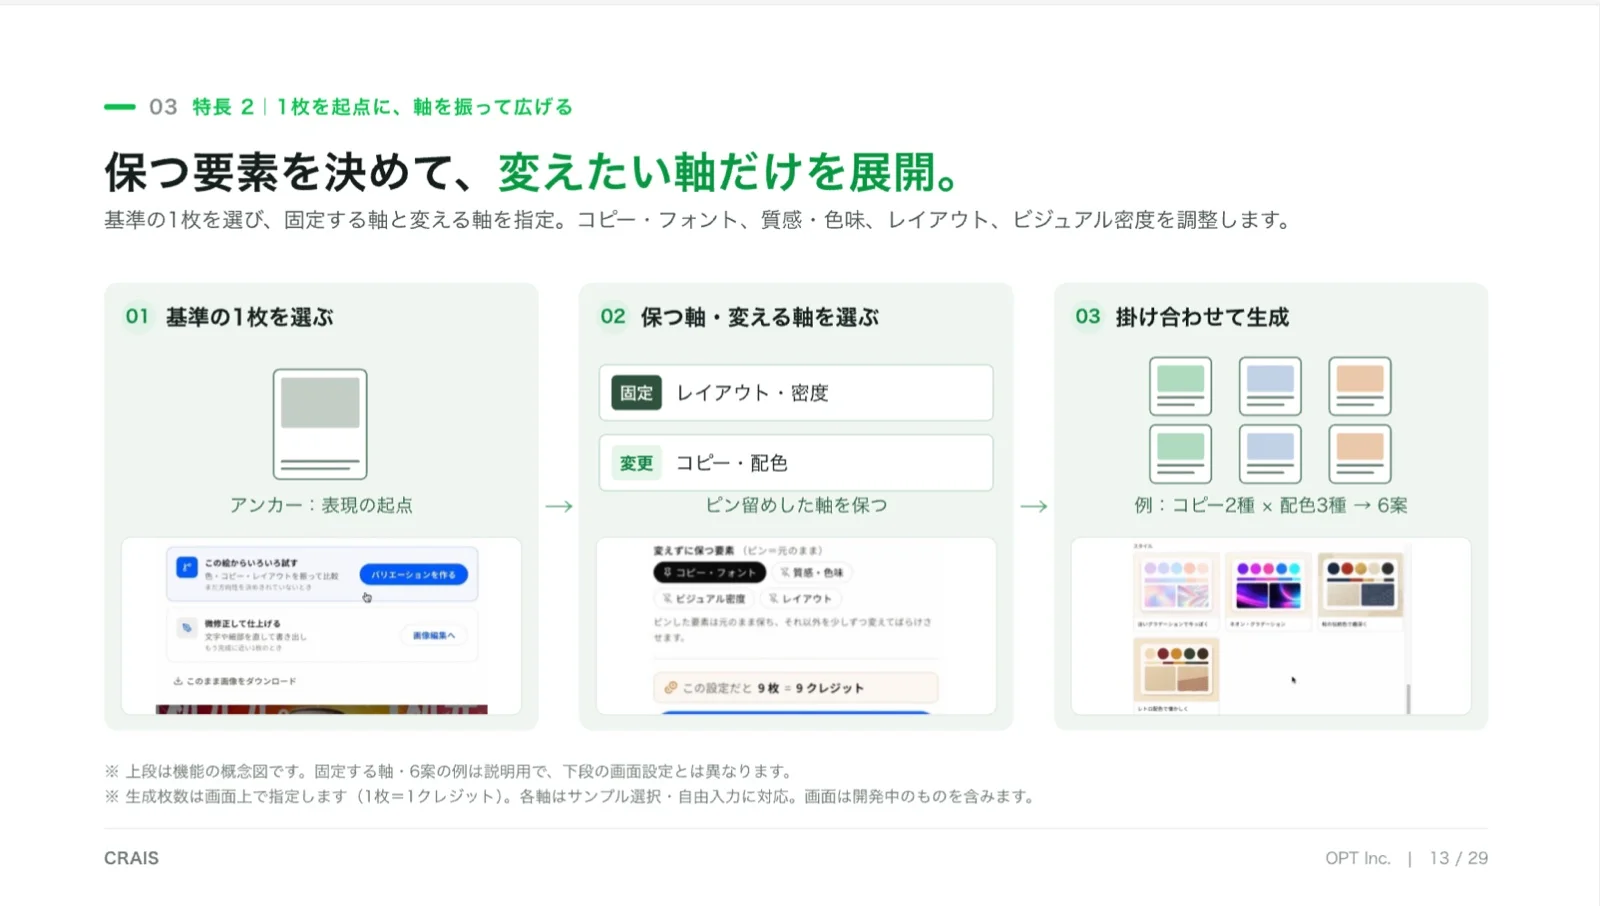Screen dimensions: 1600x906
Task: Click the heading 掛け合わせて生成
Action: point(1202,317)
